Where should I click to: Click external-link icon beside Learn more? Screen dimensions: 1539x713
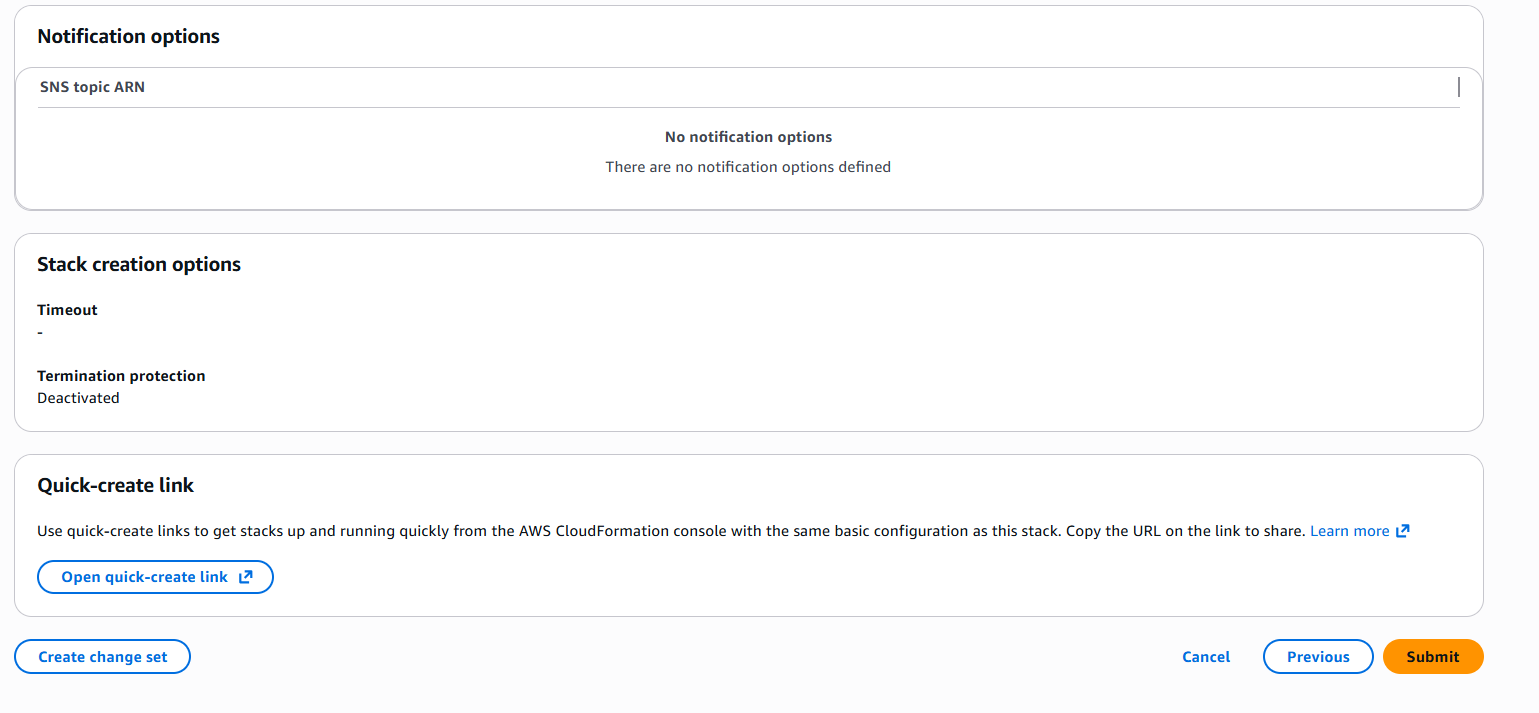pos(1403,531)
